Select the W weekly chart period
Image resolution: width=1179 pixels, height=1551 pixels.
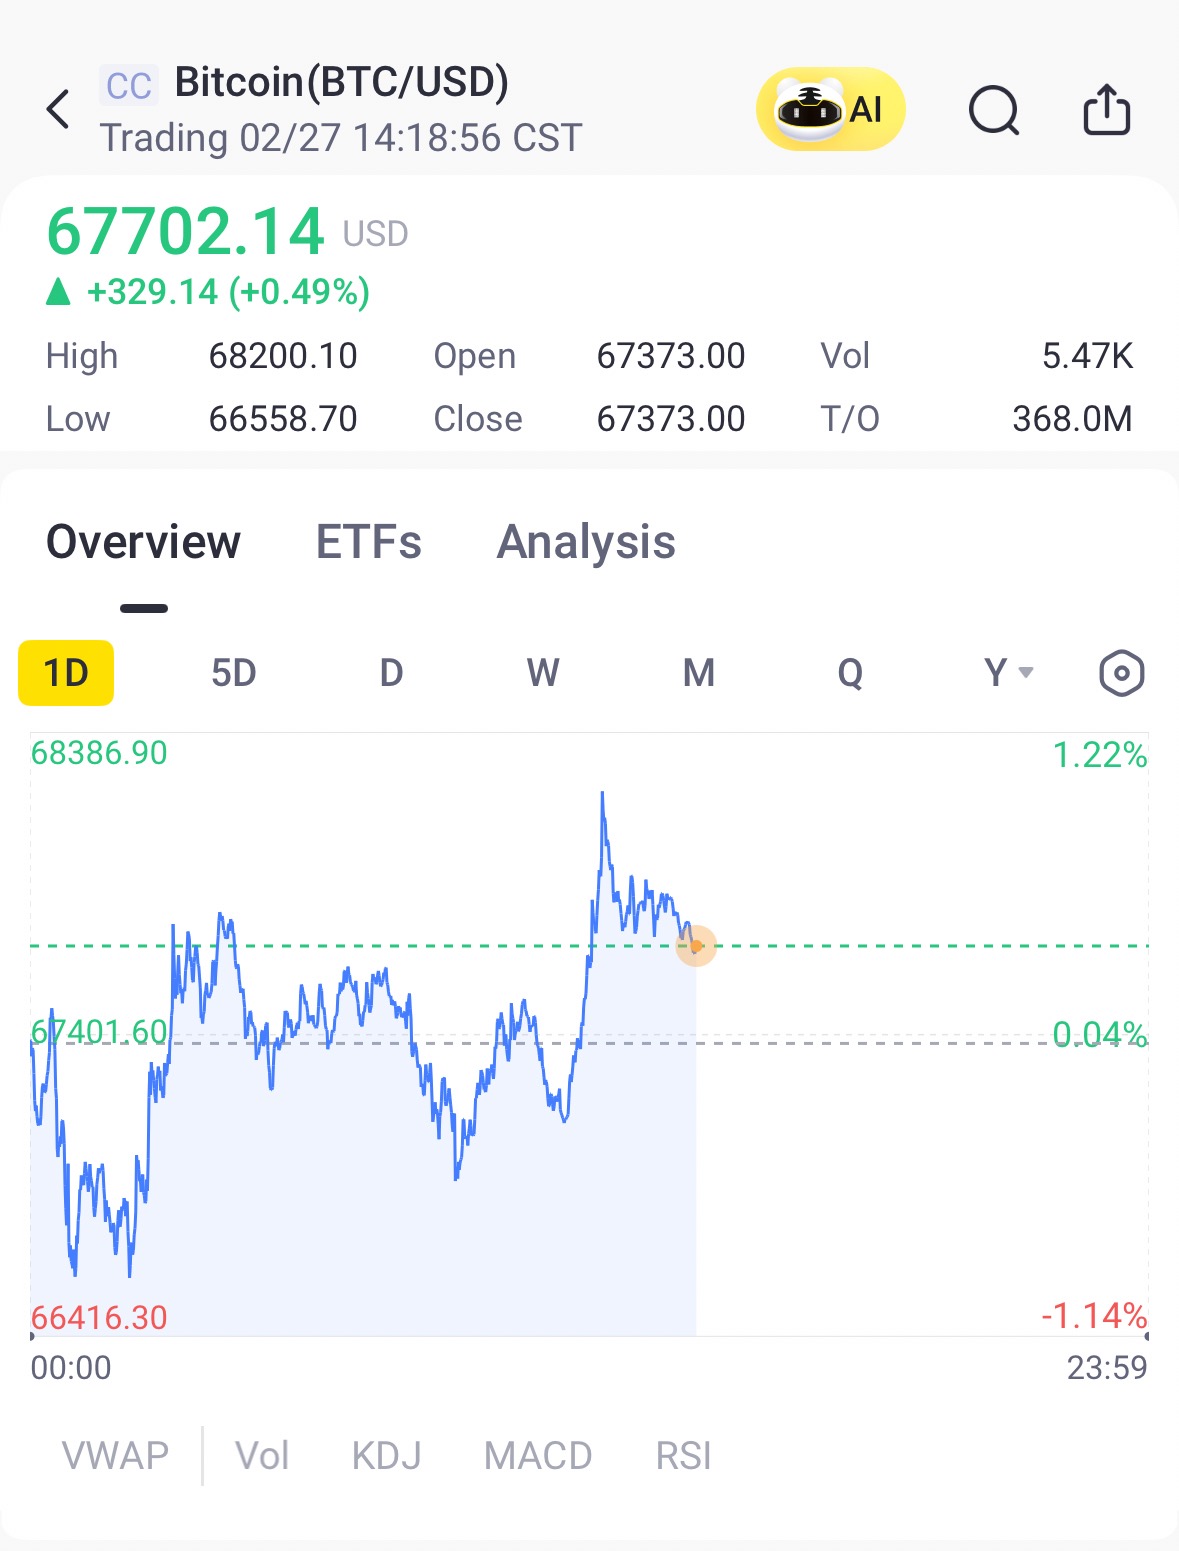(543, 673)
